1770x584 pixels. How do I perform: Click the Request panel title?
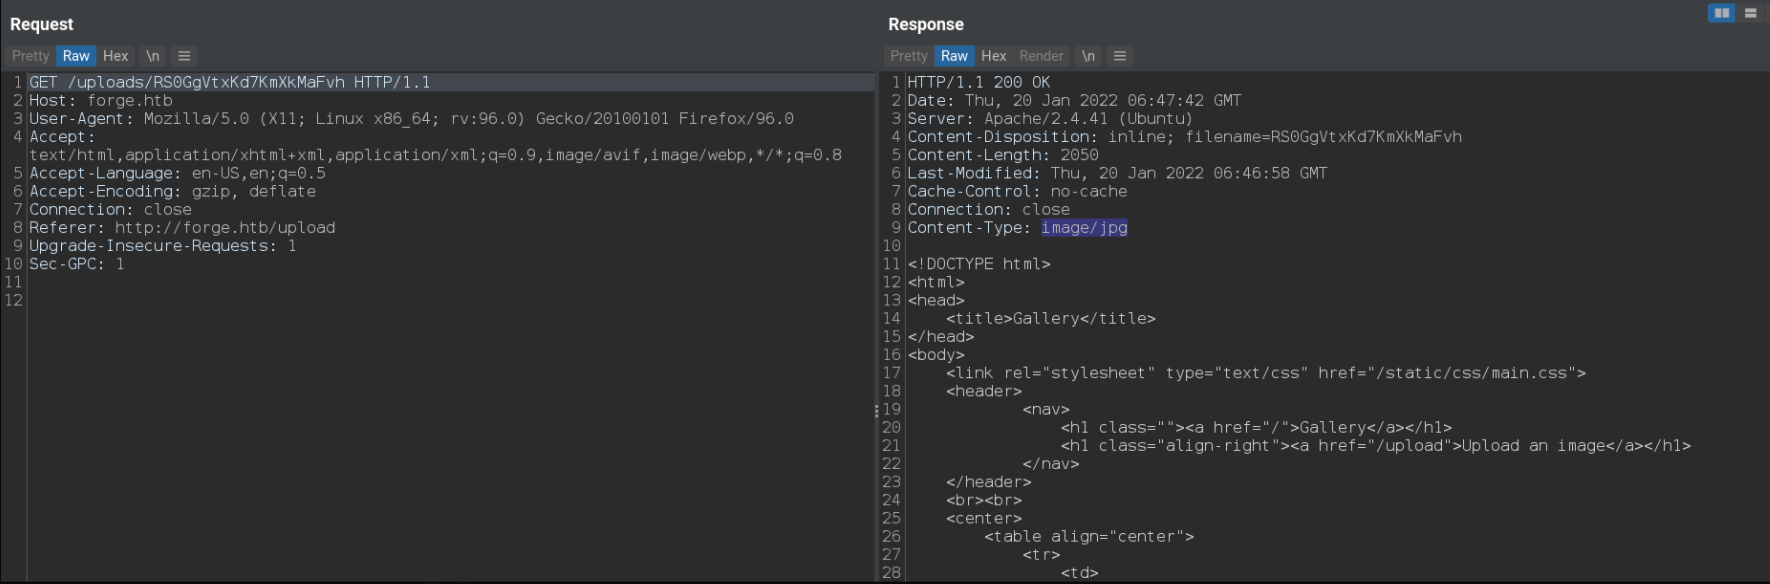coord(42,24)
